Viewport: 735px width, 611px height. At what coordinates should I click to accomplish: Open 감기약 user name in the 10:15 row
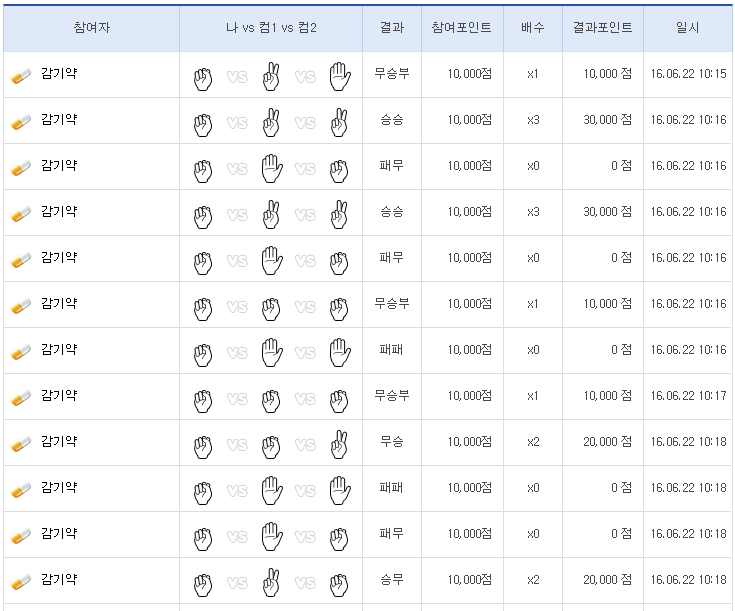(x=59, y=74)
